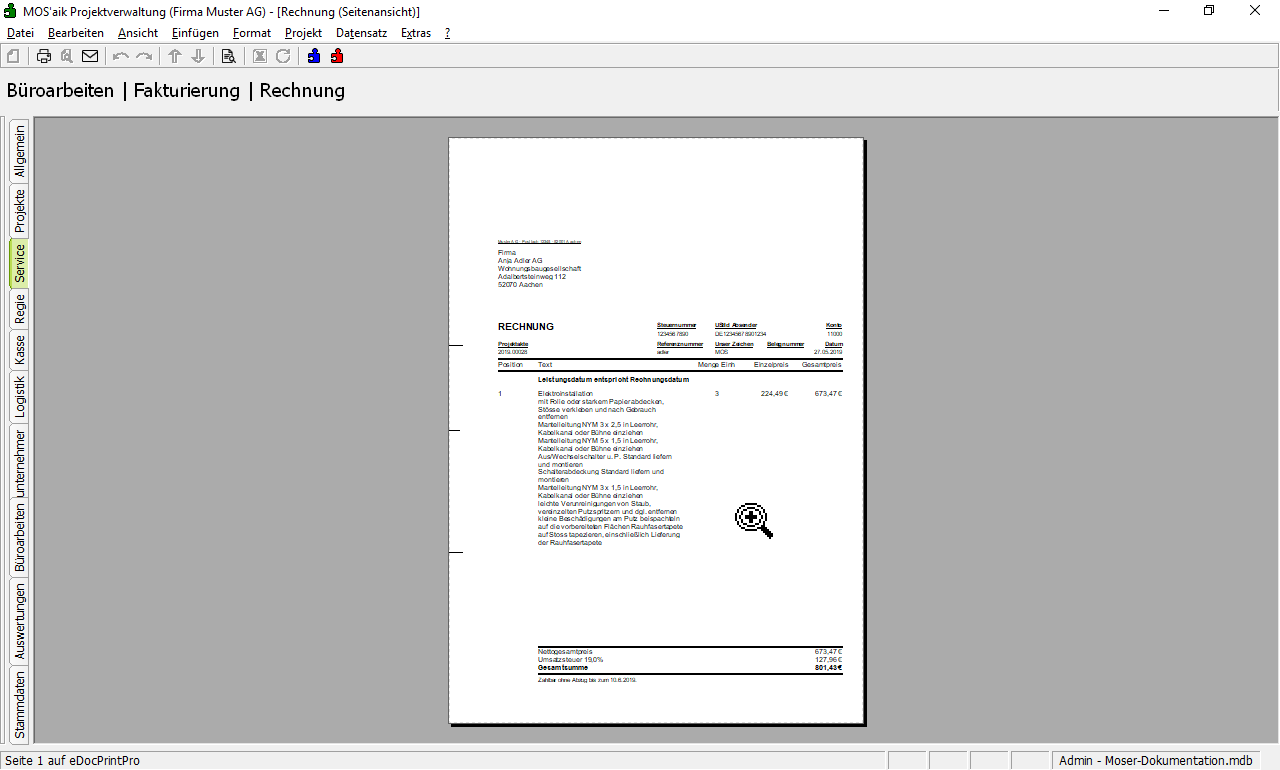Open the Format menu
Screen dimensions: 1280x770
click(252, 33)
